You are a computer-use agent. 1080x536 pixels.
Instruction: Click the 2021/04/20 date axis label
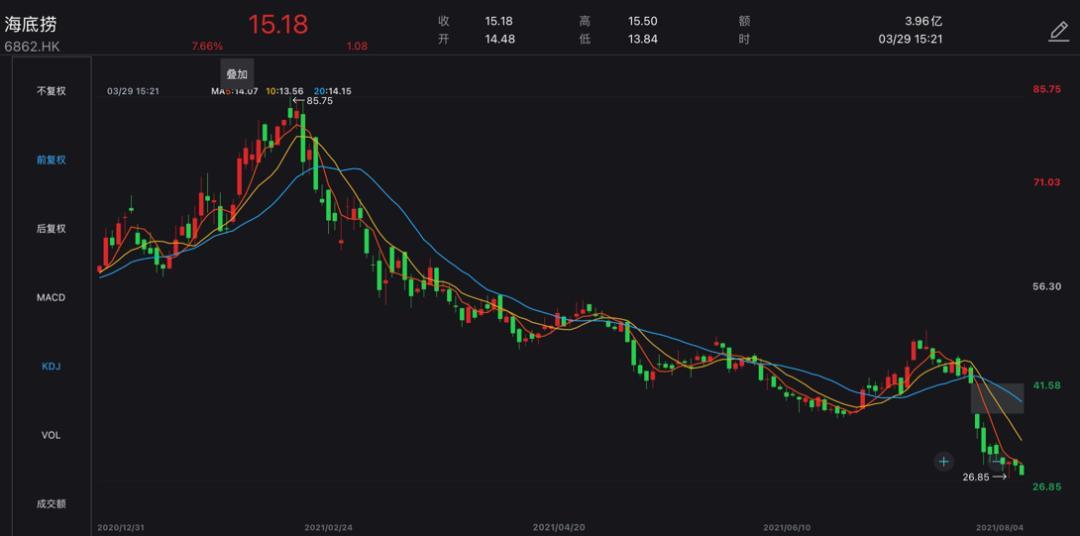[x=558, y=526]
